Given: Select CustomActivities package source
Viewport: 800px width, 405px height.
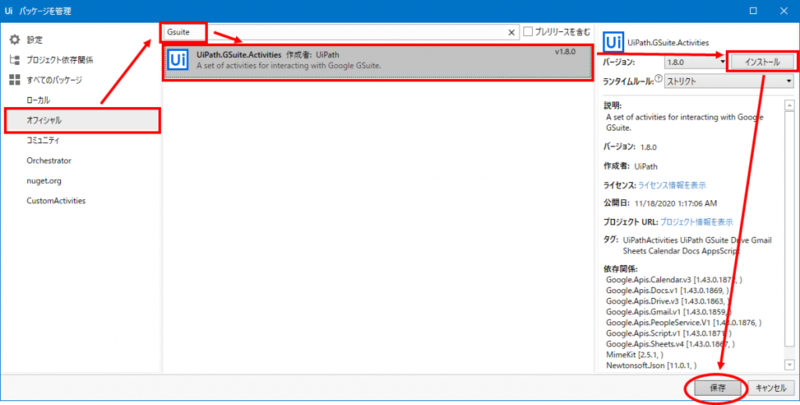Looking at the screenshot, I should (x=56, y=200).
